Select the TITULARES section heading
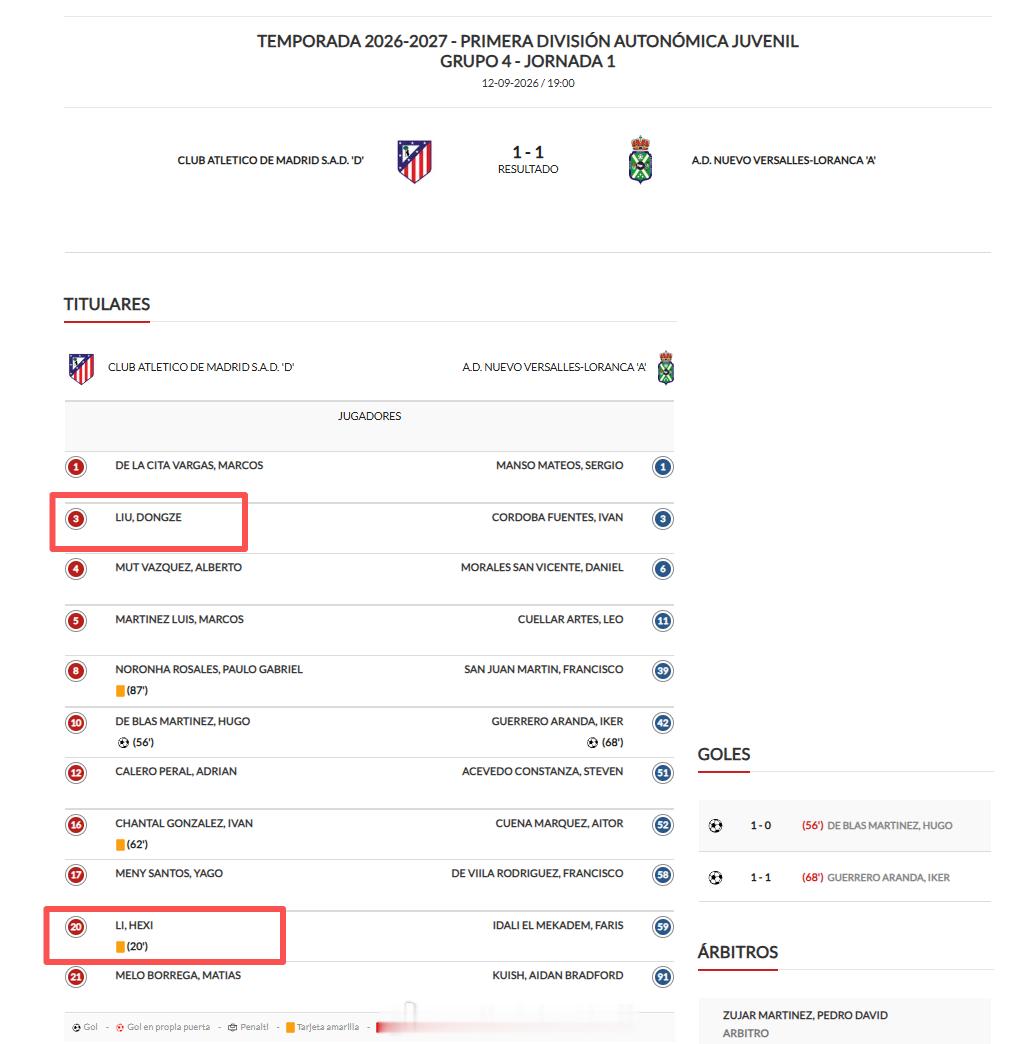1019x1044 pixels. point(107,304)
